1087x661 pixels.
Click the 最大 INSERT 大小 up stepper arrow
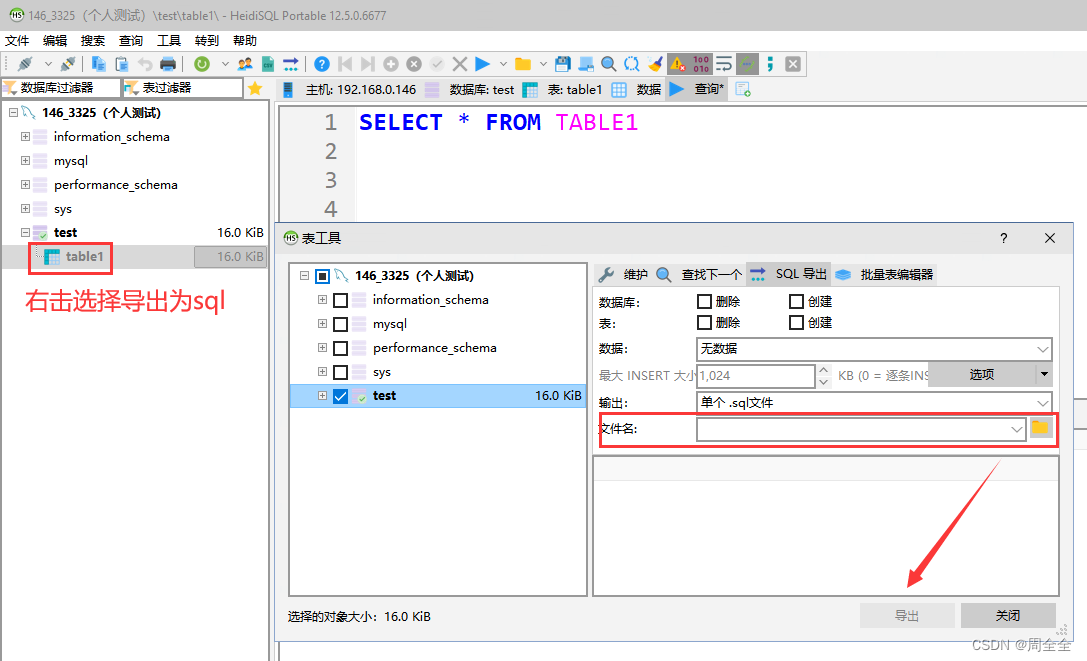point(823,370)
